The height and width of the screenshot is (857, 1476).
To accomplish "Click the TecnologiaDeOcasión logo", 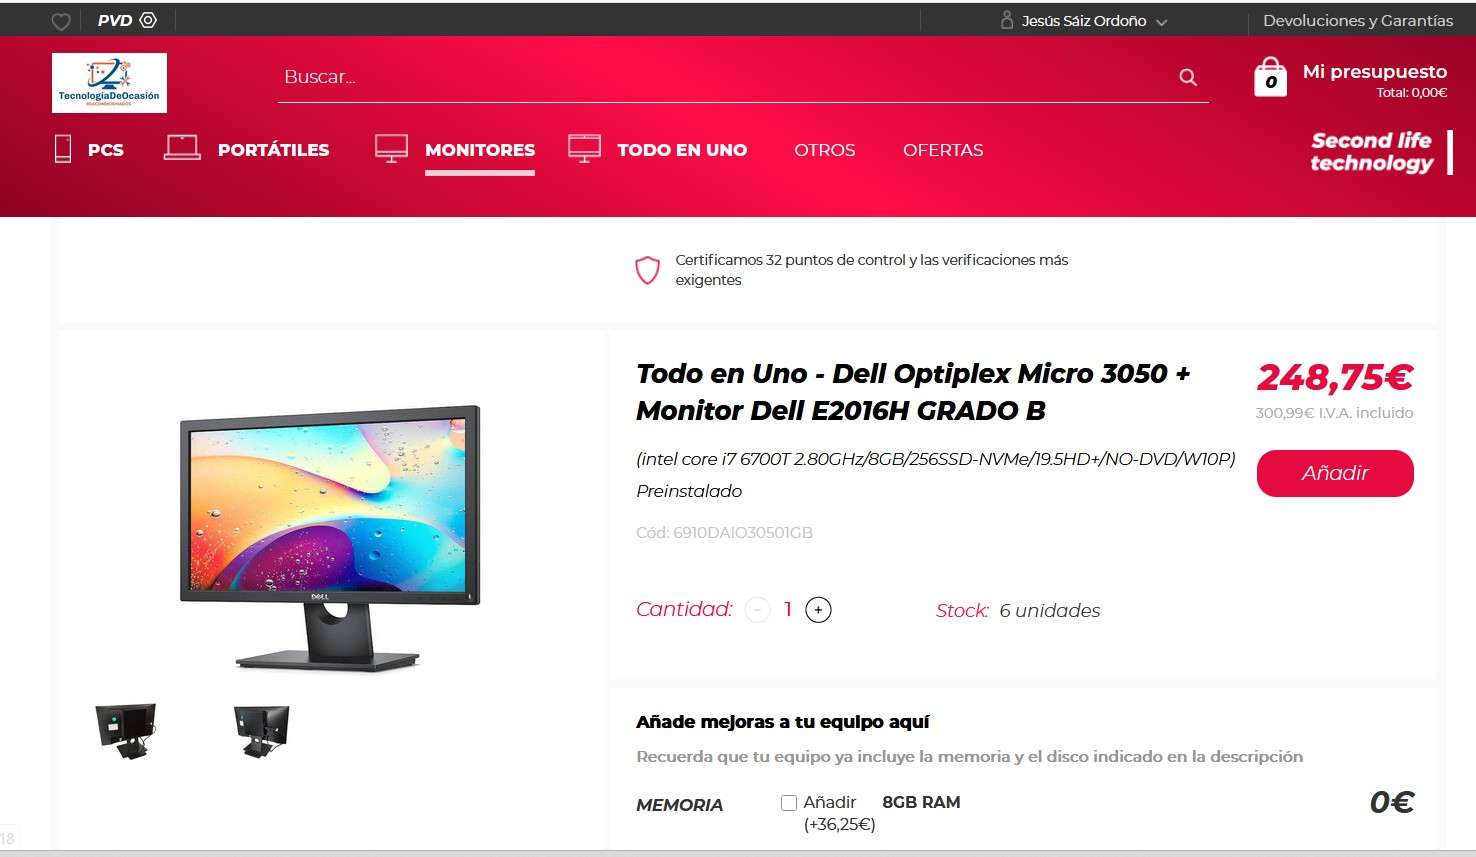I will [109, 83].
